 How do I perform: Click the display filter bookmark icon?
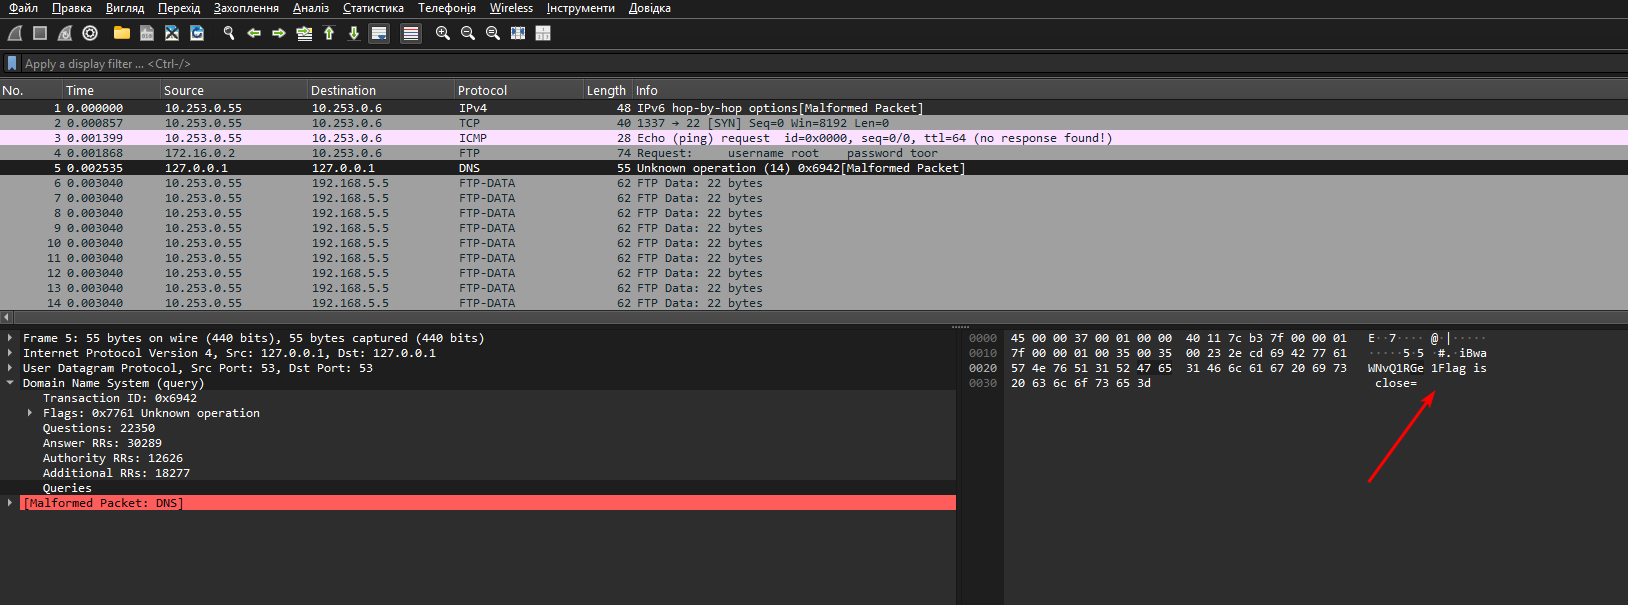point(12,63)
